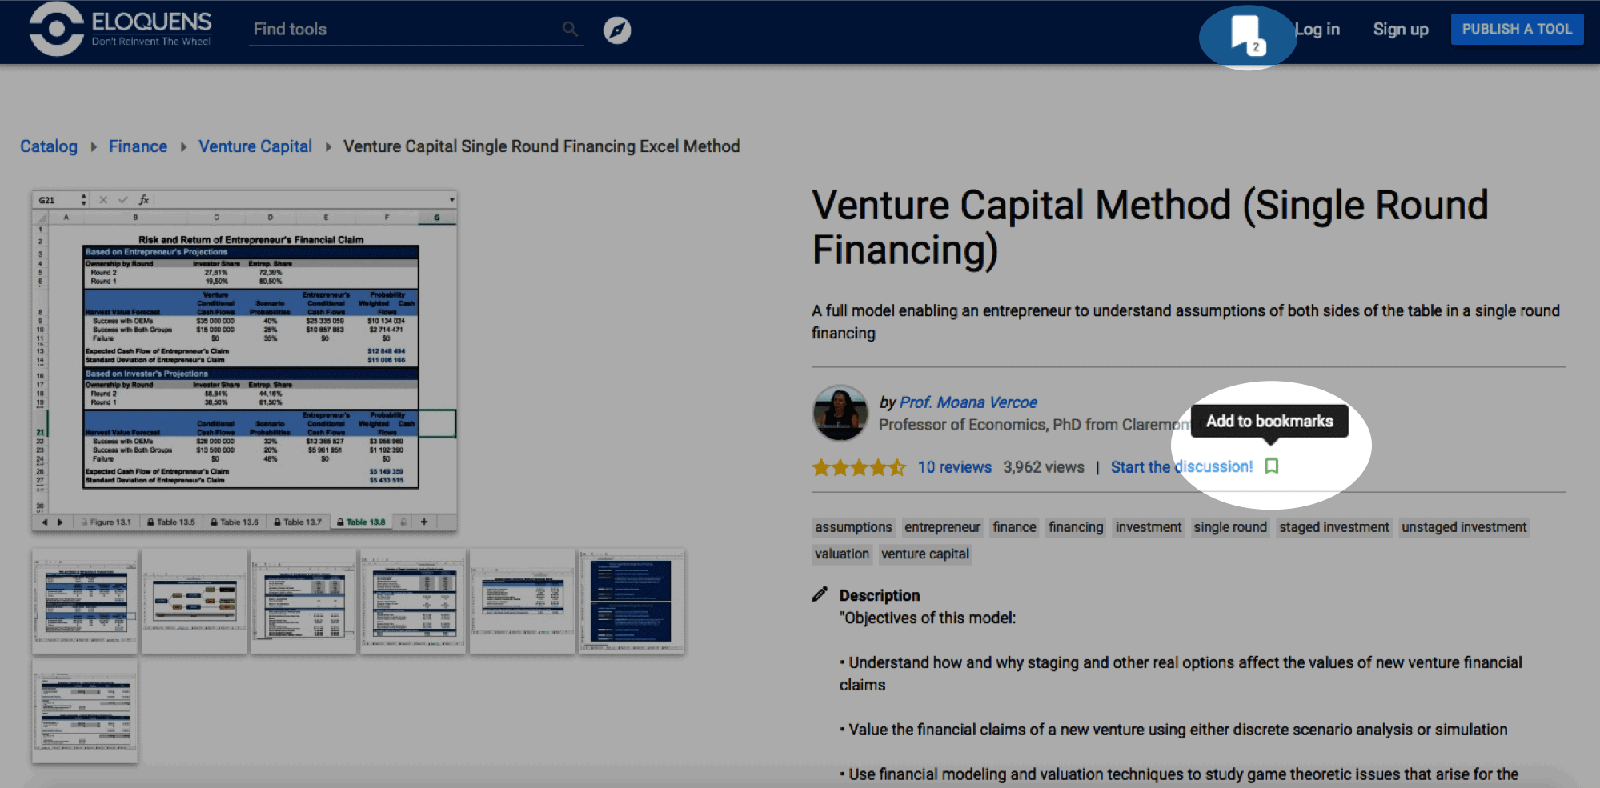Click the breadcrumb text ending in Excel Method
The height and width of the screenshot is (788, 1600).
(x=542, y=146)
